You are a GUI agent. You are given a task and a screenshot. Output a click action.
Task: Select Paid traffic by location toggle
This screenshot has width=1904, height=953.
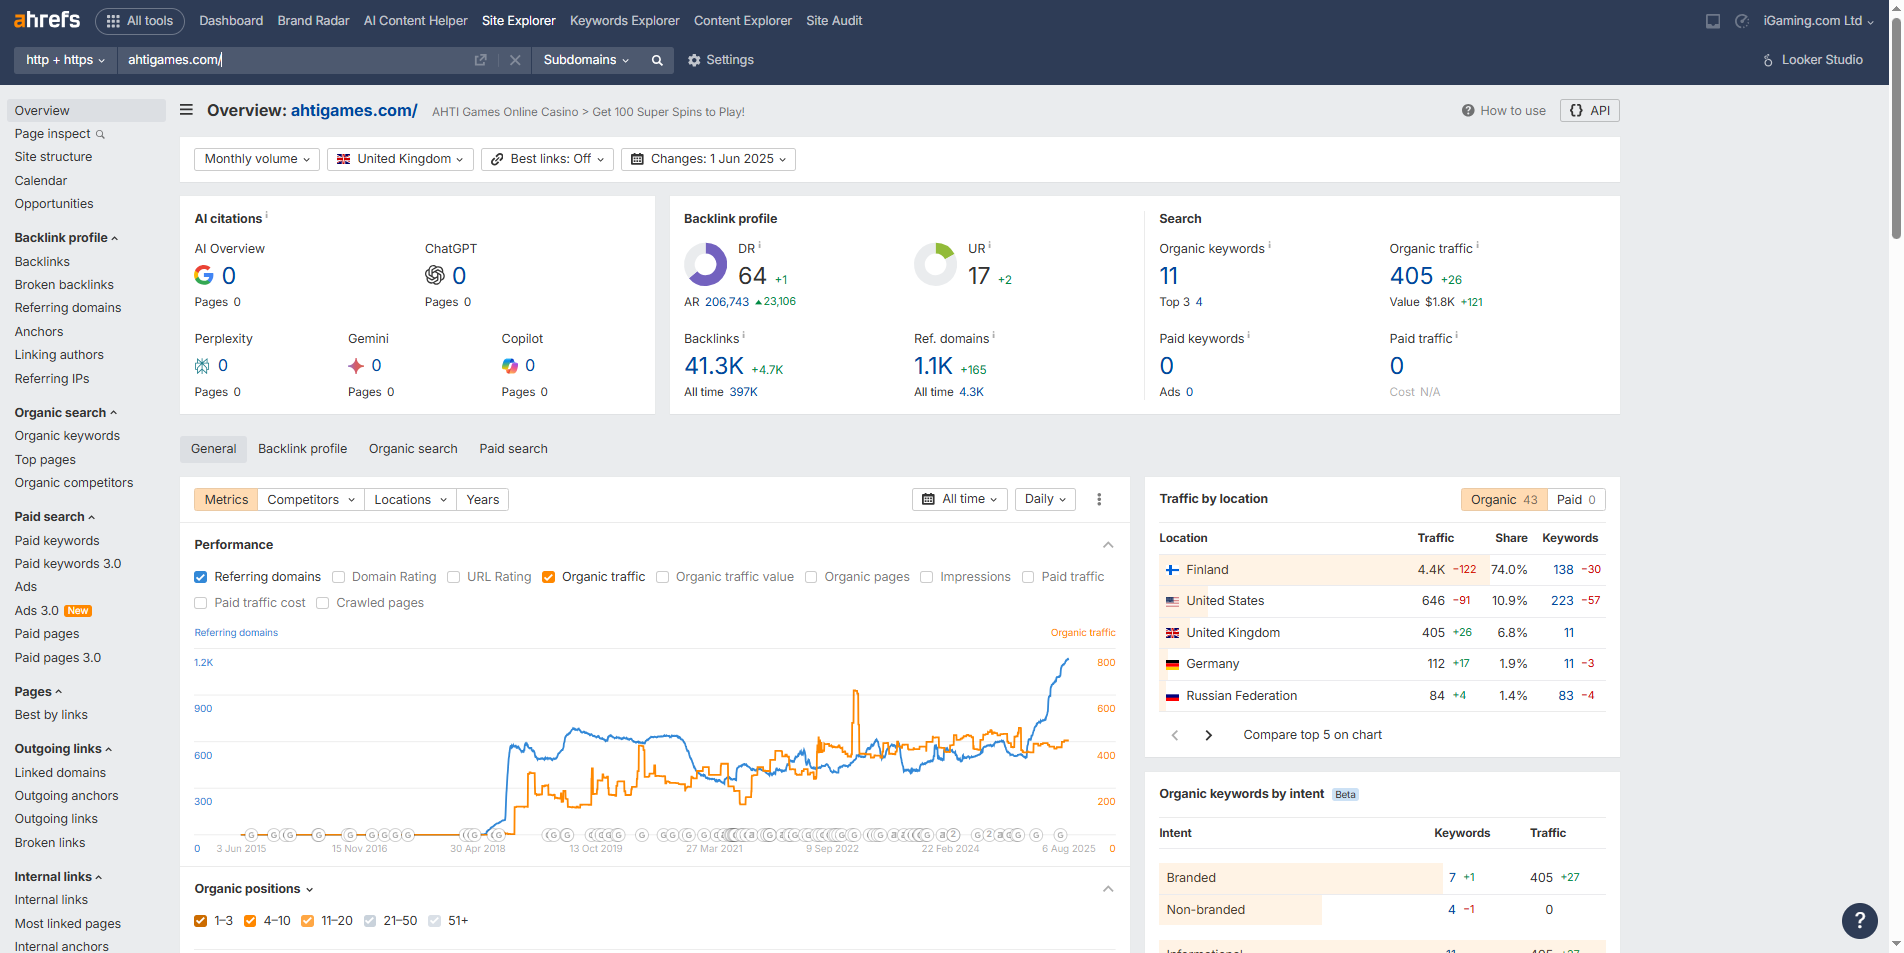point(1576,500)
